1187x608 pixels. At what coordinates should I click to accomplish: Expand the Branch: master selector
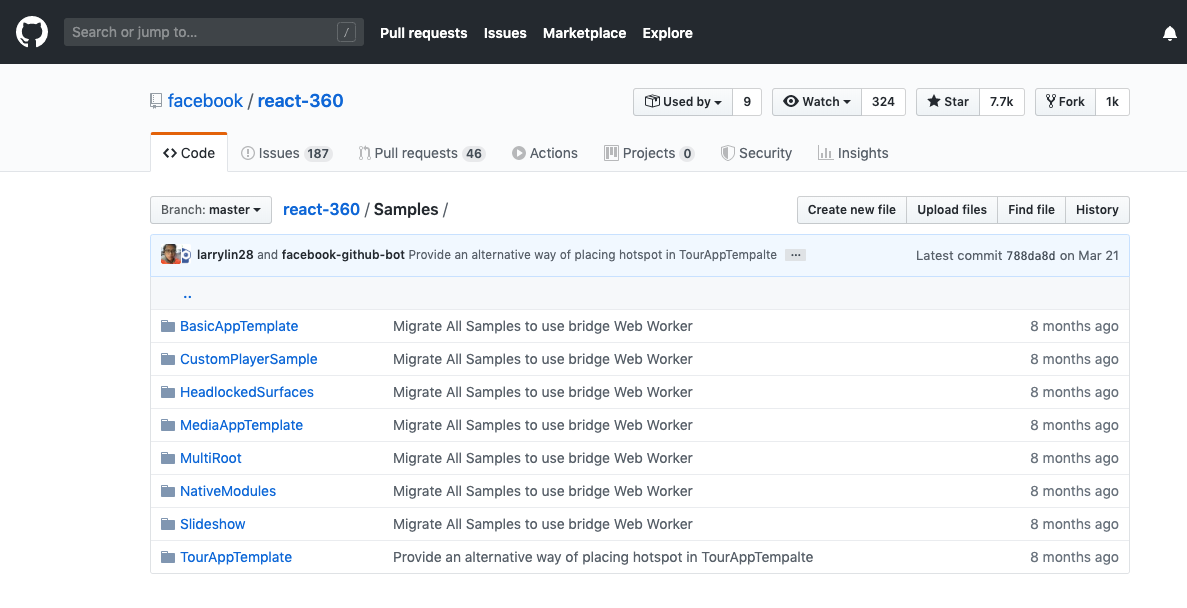tap(210, 210)
